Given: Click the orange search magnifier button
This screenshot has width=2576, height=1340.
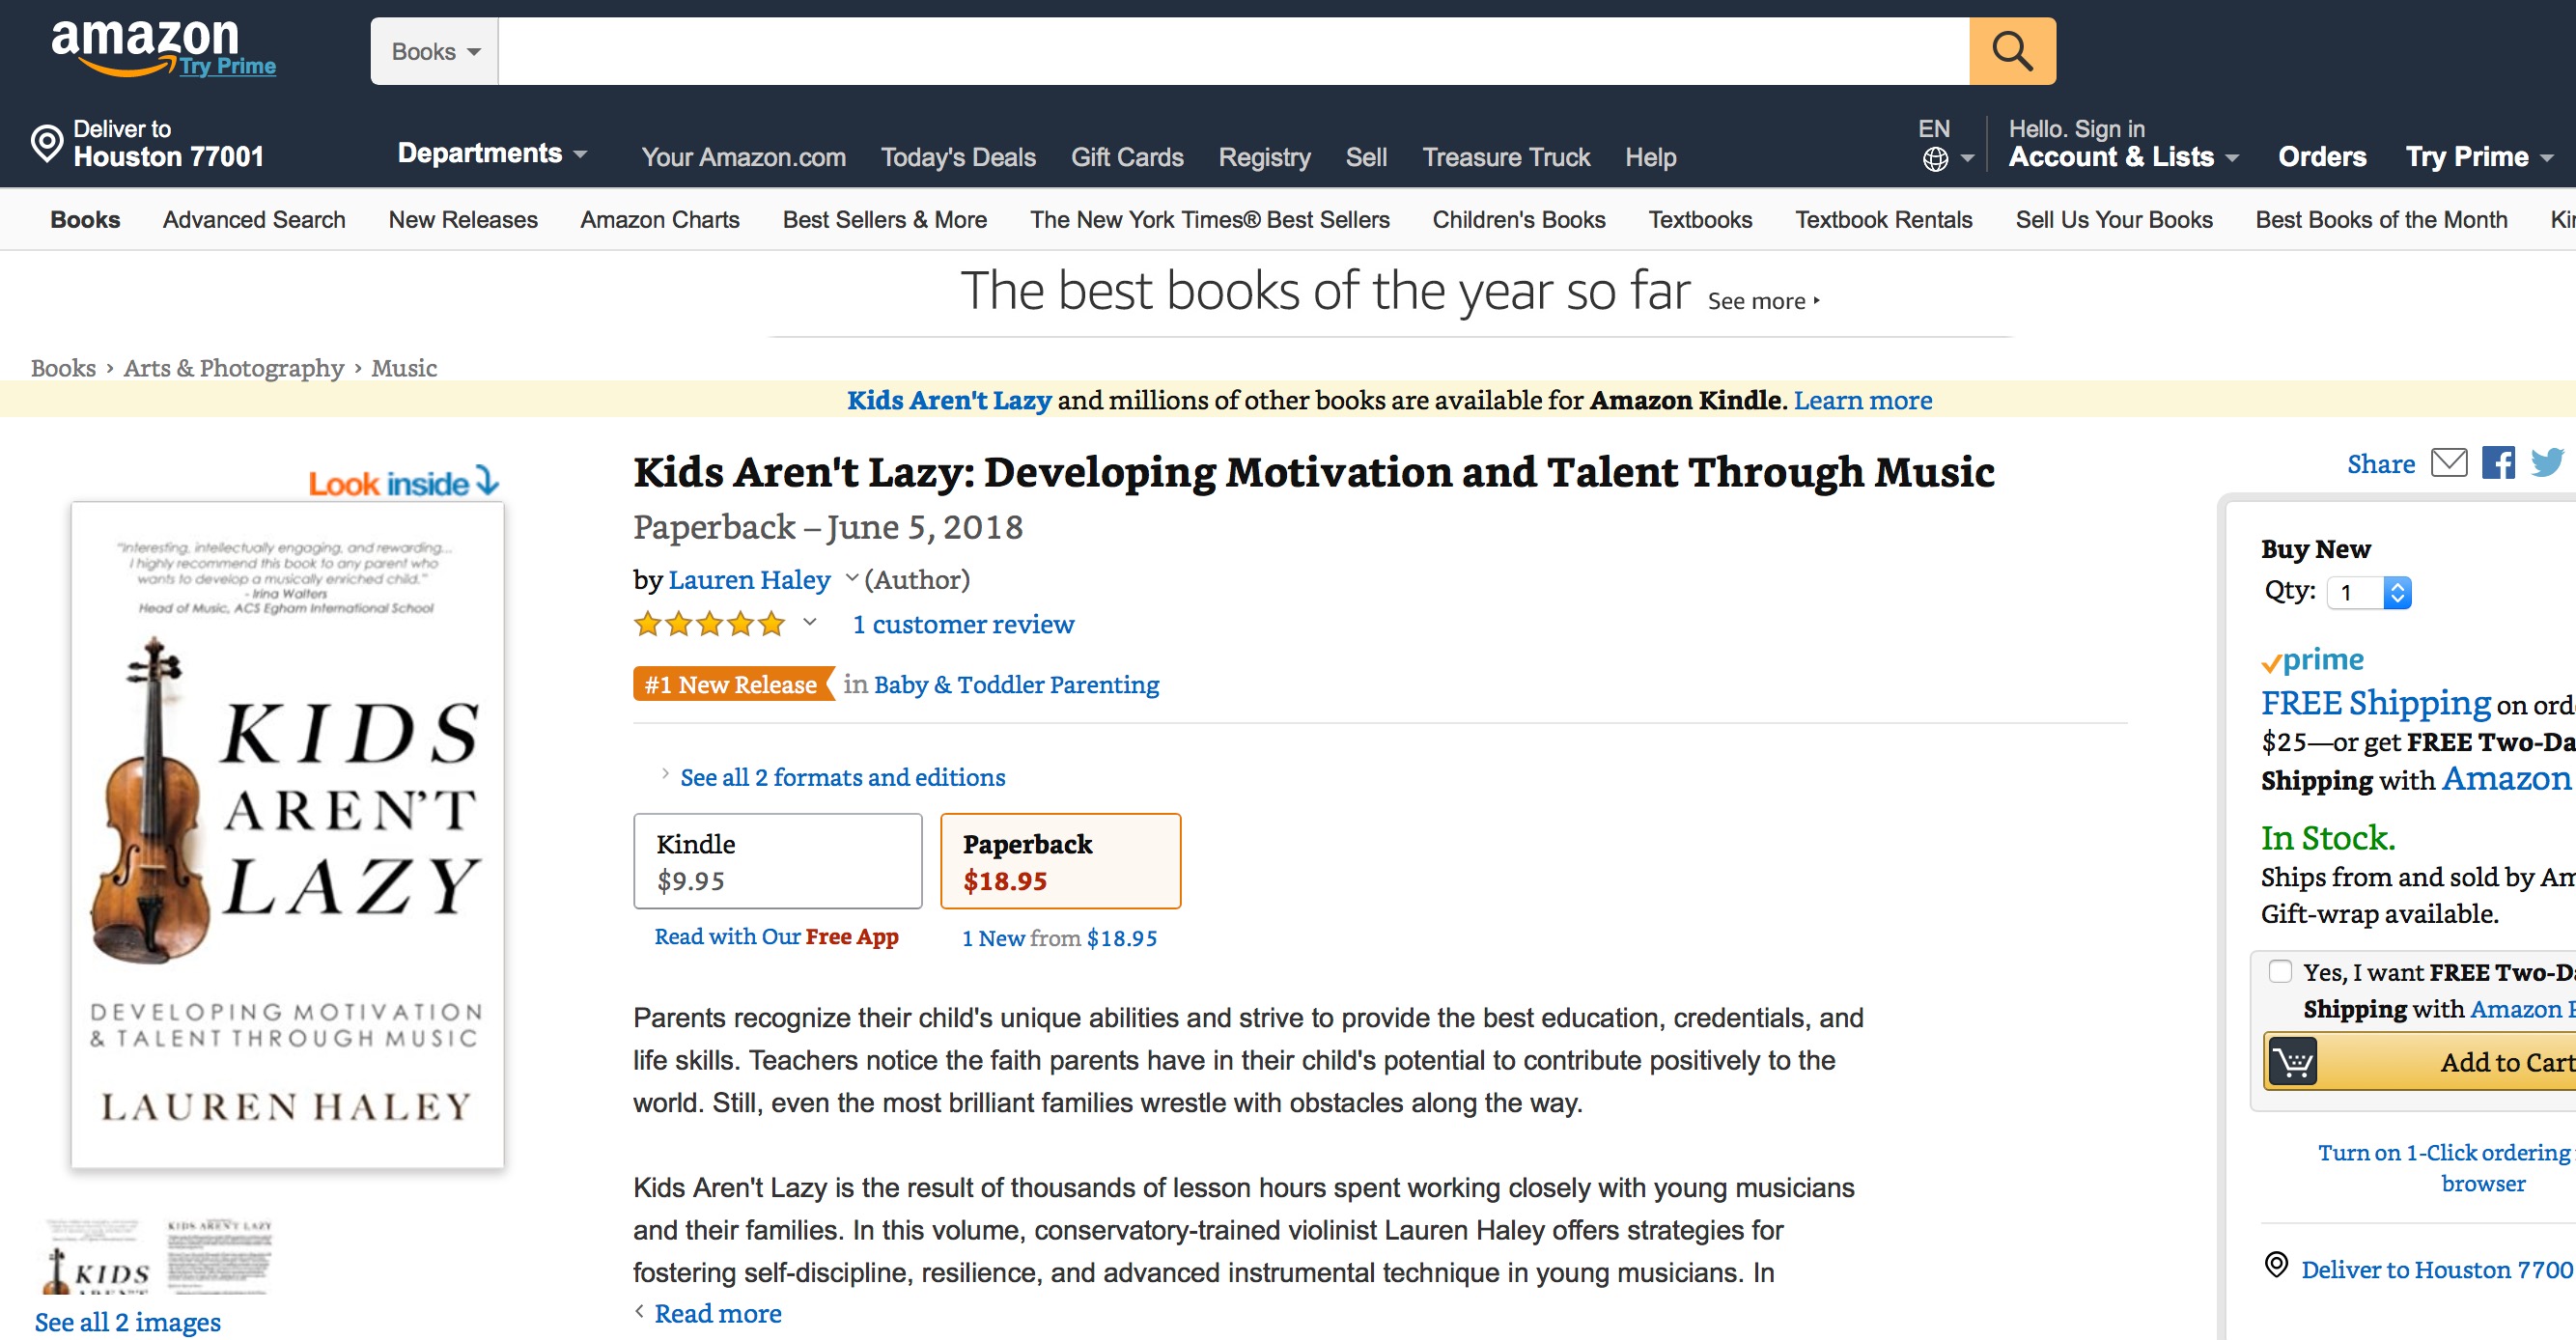Looking at the screenshot, I should tap(2011, 51).
